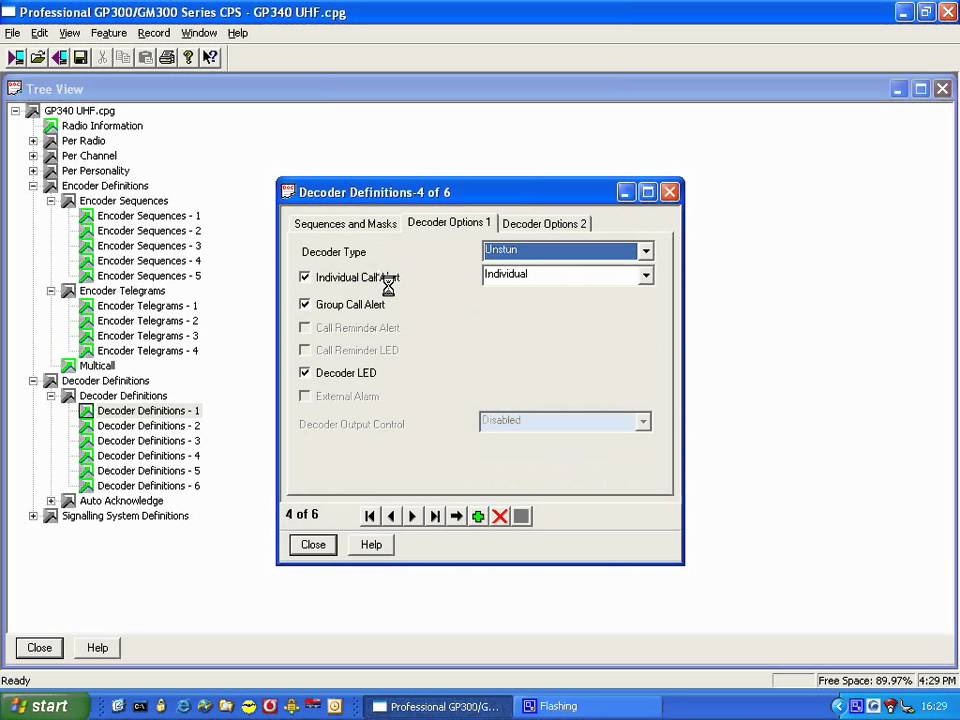Viewport: 960px width, 720px height.
Task: Click Professional GP300 taskbar button
Action: pyautogui.click(x=438, y=706)
